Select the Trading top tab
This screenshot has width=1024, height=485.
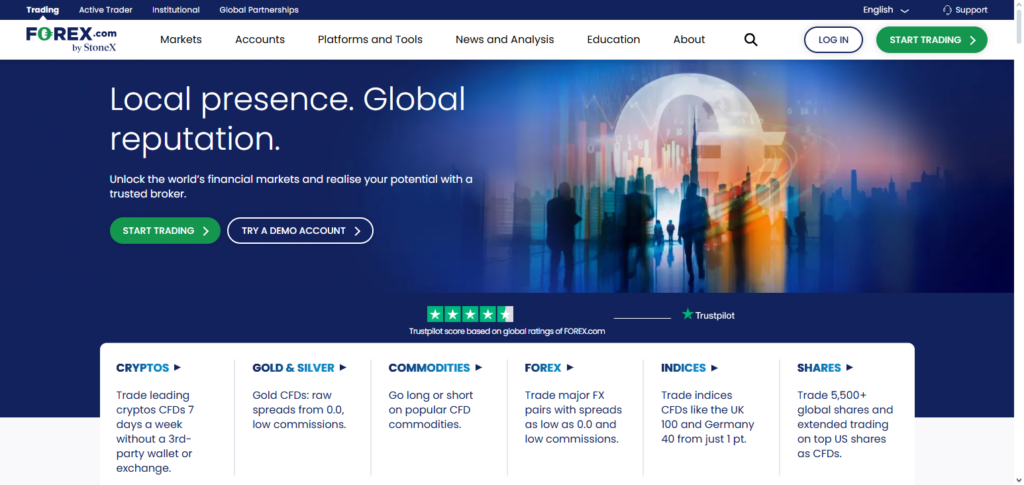tap(42, 10)
